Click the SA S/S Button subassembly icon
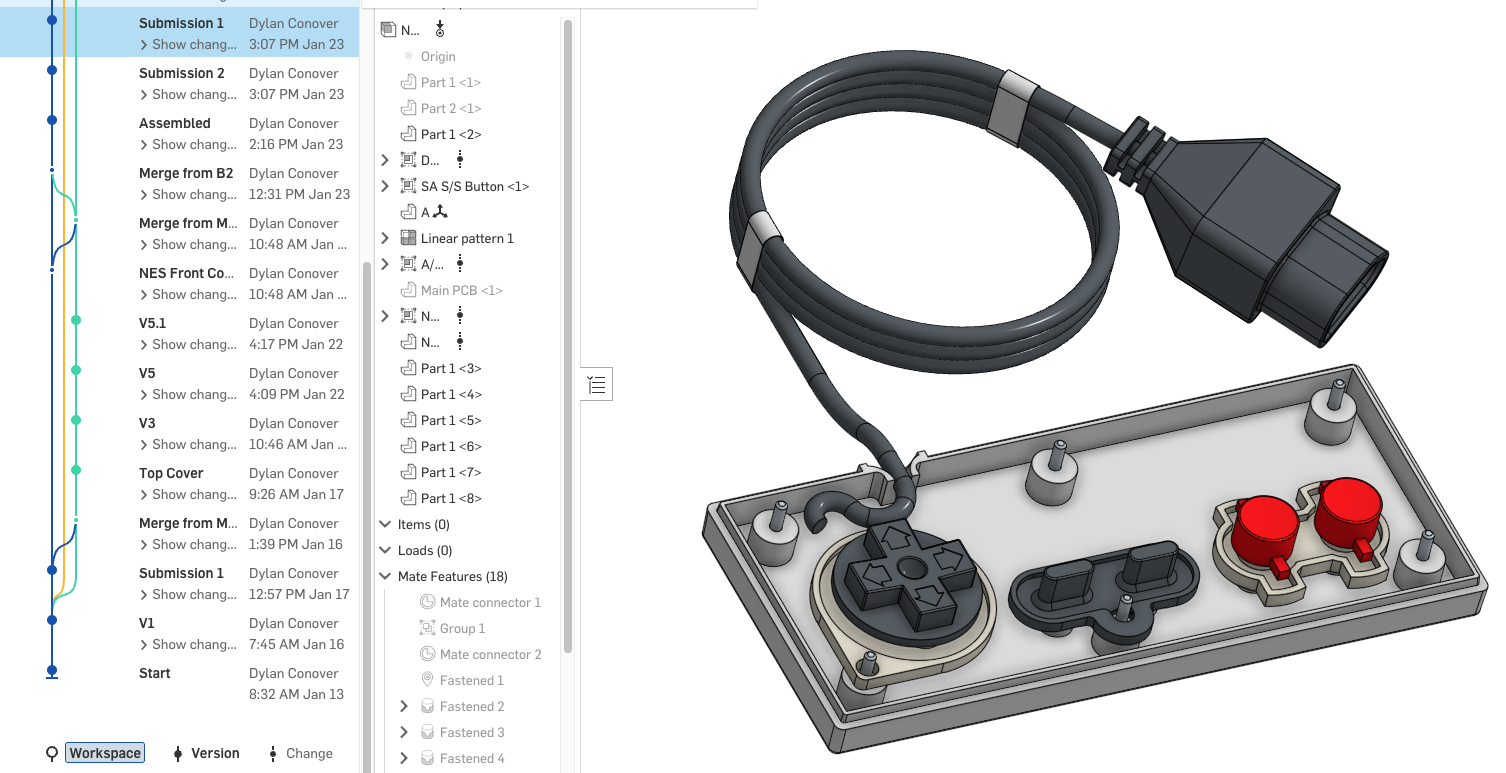The image size is (1506, 773). [x=408, y=186]
